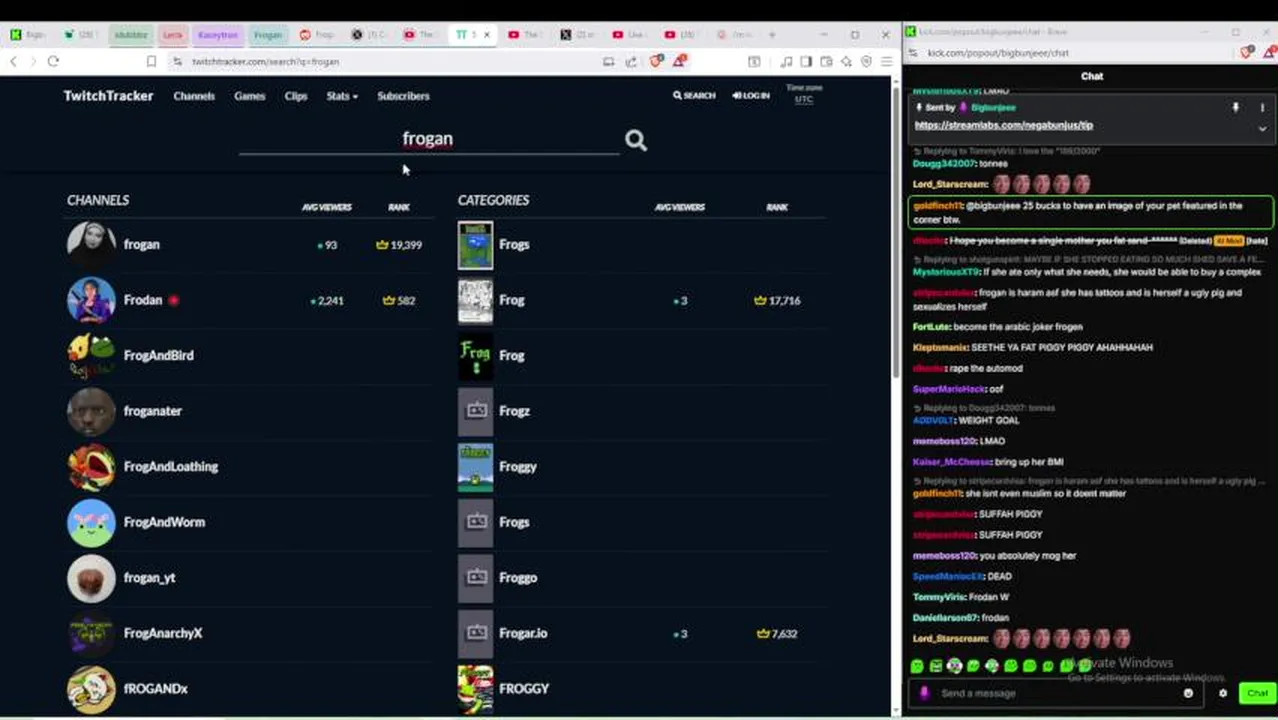The width and height of the screenshot is (1278, 720).
Task: Click the frogan search input field
Action: coord(428,139)
